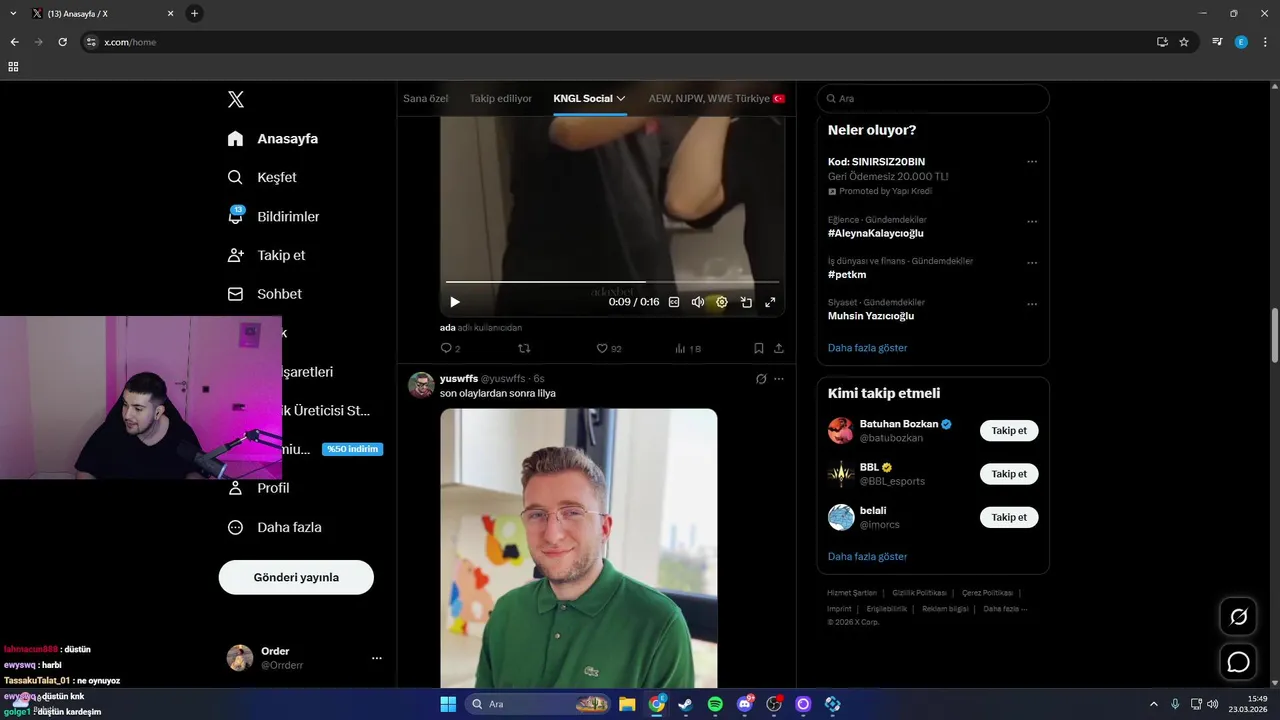Open Steam from taskbar
Screen dimensions: 1280x720
coord(686,704)
